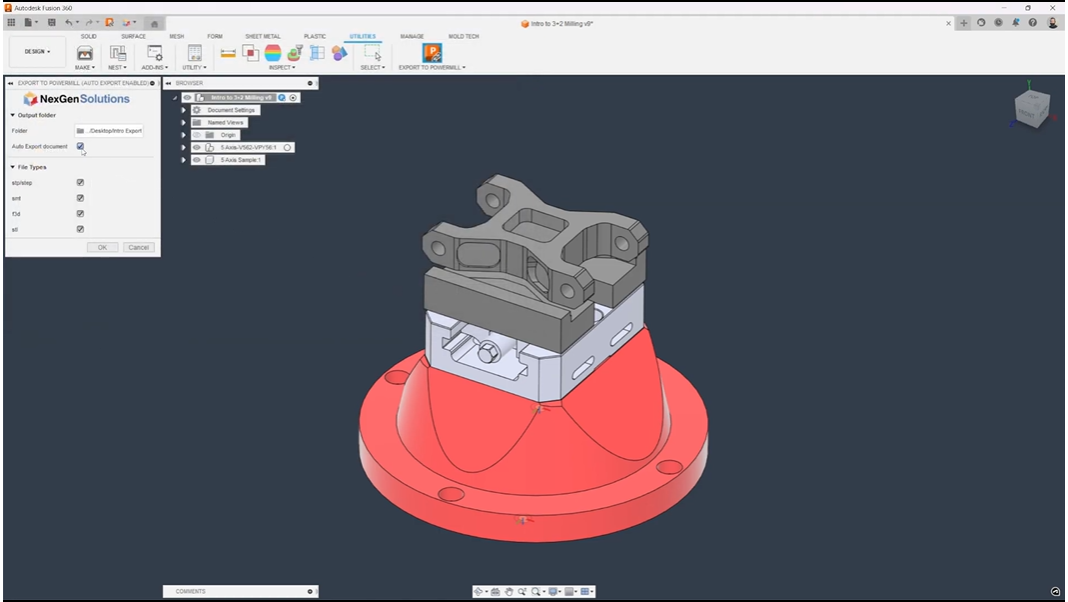Select the Measure ruler tool
This screenshot has height=602, width=1068.
pos(228,53)
